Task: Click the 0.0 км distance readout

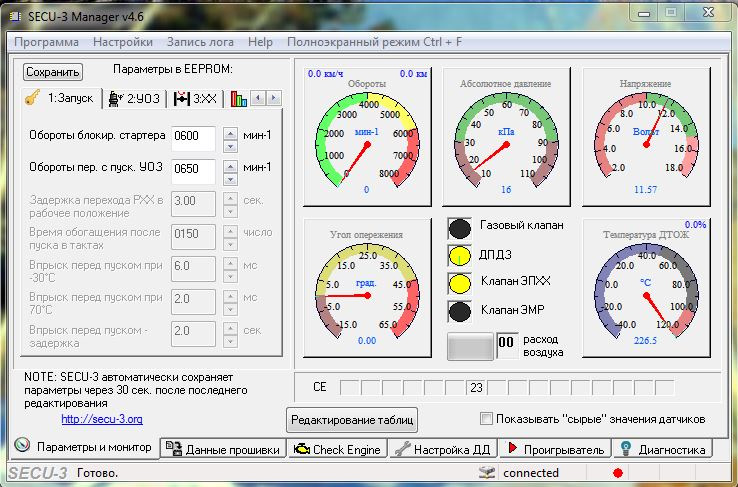Action: (x=413, y=73)
